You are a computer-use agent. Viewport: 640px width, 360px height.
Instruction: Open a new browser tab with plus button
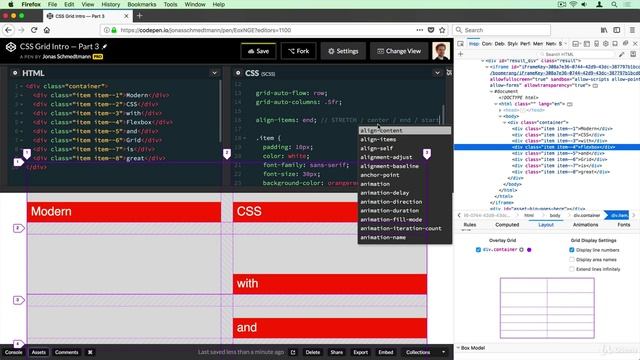pos(140,16)
